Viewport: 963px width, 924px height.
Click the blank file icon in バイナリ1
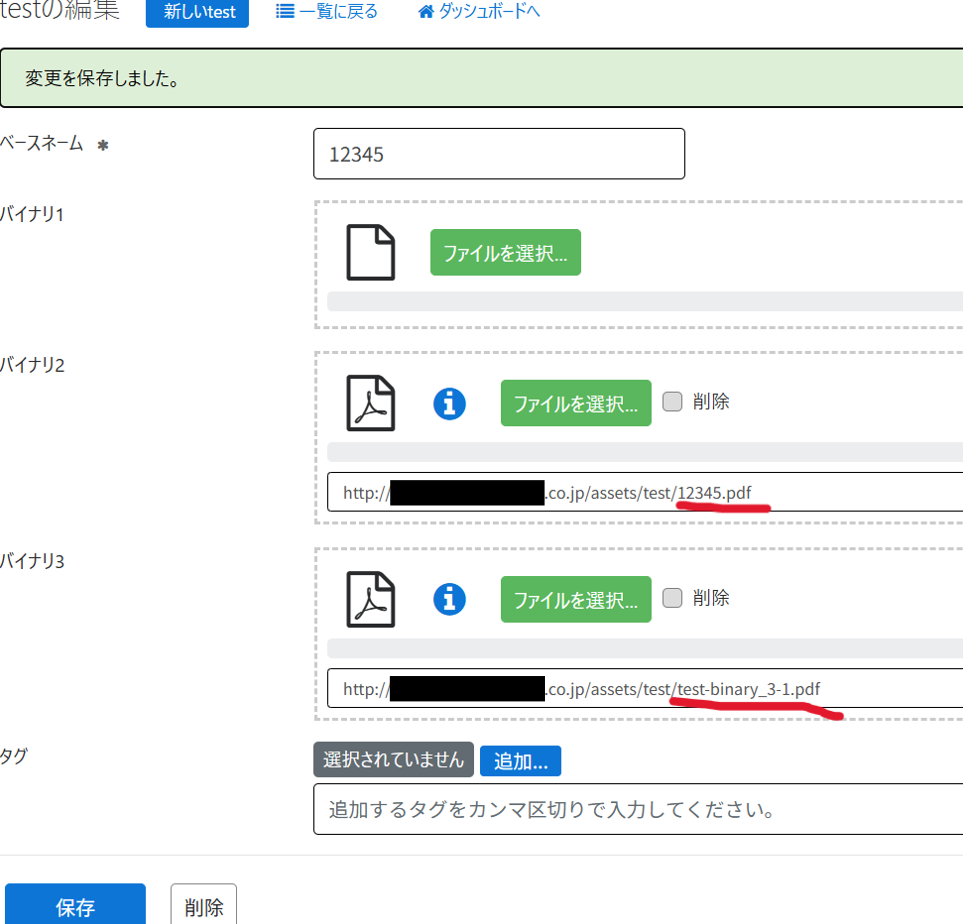[370, 252]
